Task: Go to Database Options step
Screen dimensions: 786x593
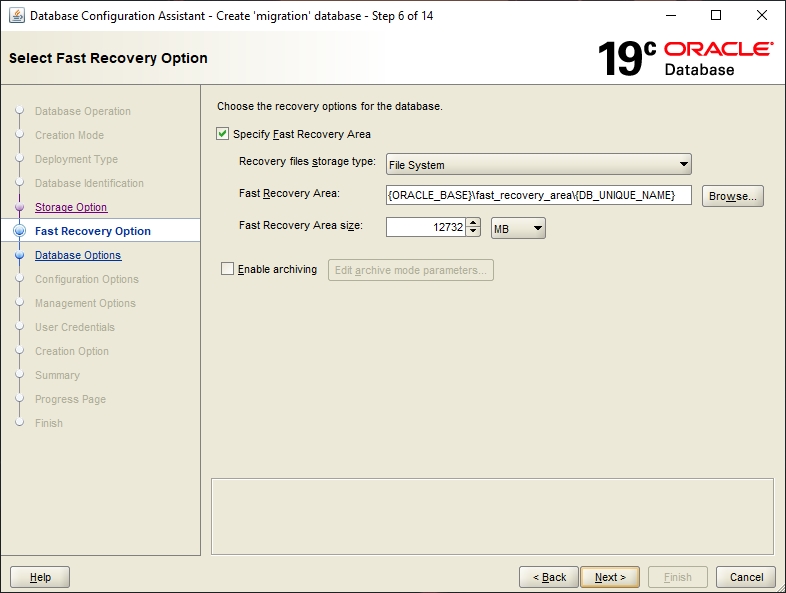Action: tap(78, 255)
